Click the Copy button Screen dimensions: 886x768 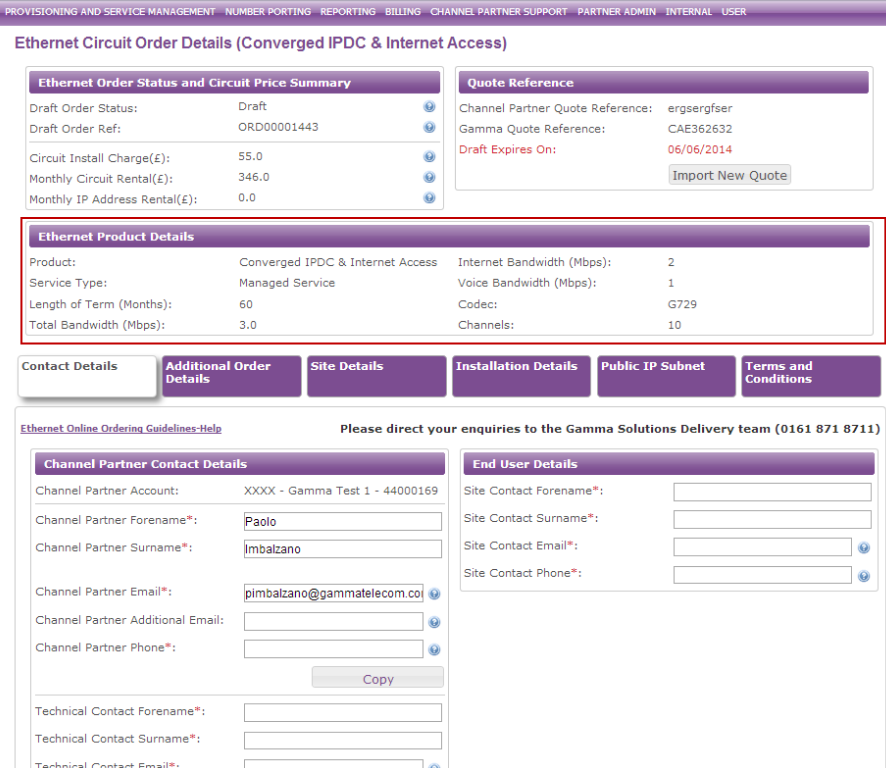pos(378,679)
